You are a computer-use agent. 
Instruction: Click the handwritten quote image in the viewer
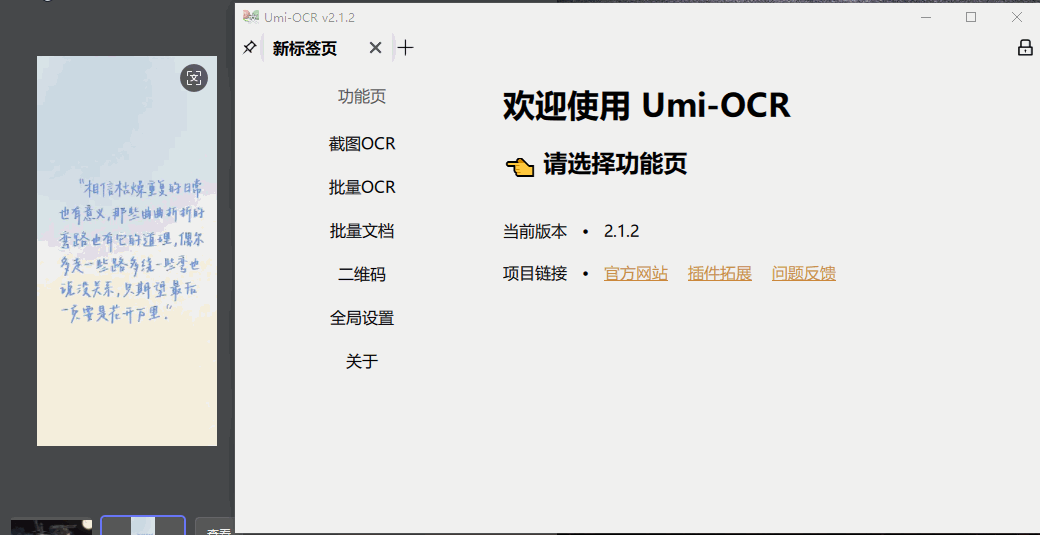127,251
